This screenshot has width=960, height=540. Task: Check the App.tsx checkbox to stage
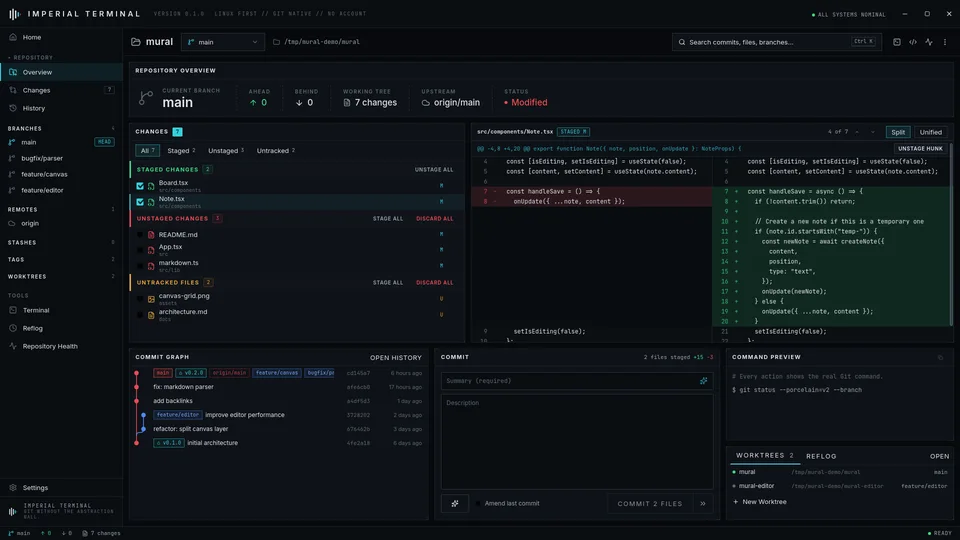140,250
